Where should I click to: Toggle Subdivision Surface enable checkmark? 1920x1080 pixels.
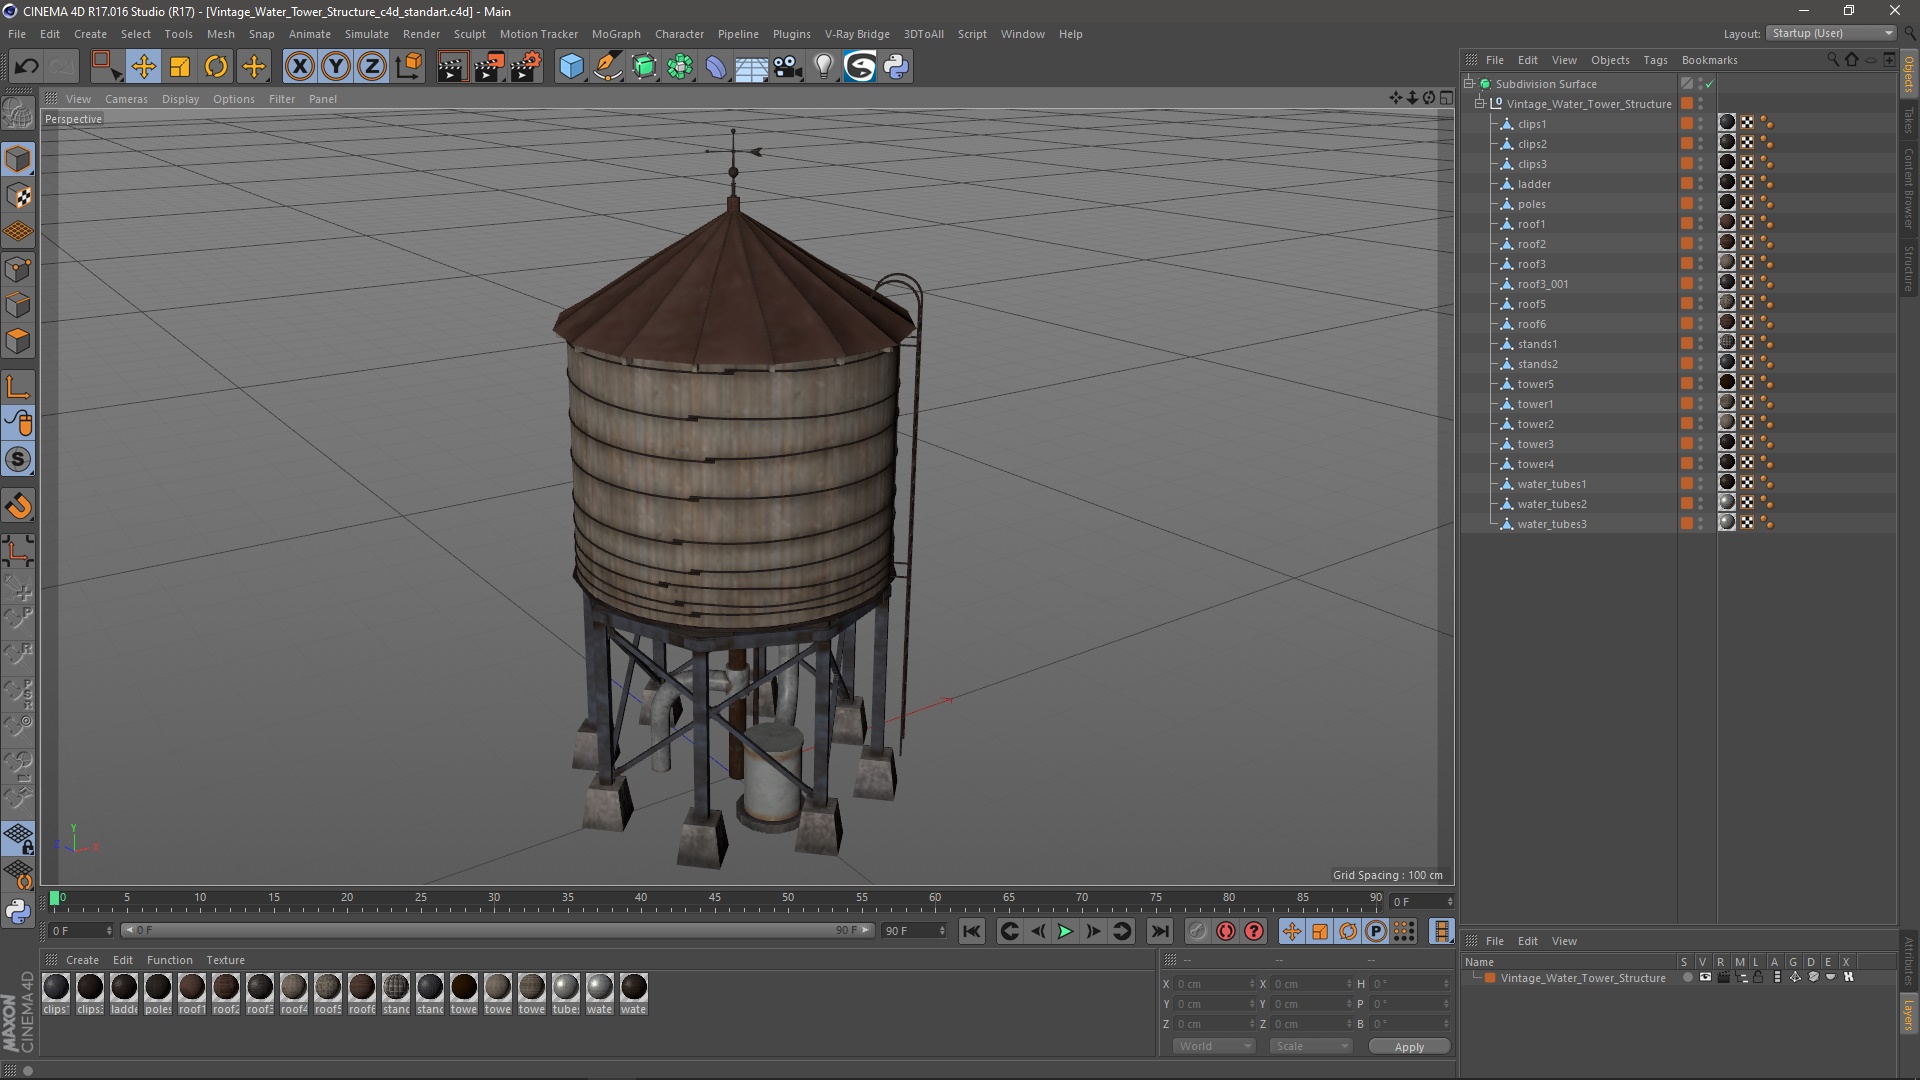pyautogui.click(x=1710, y=84)
